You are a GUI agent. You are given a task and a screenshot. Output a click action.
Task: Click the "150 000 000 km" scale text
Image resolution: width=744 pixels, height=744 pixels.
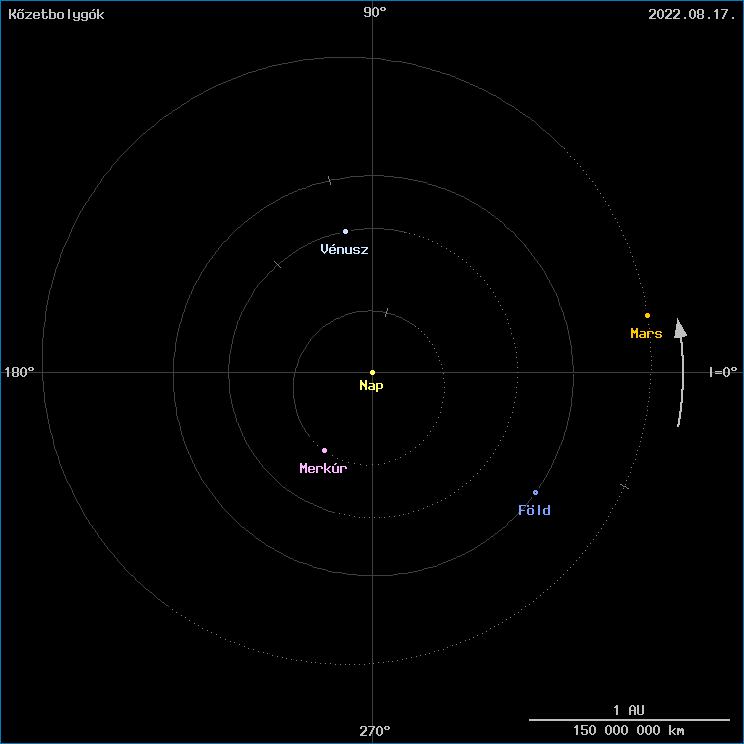tap(629, 730)
